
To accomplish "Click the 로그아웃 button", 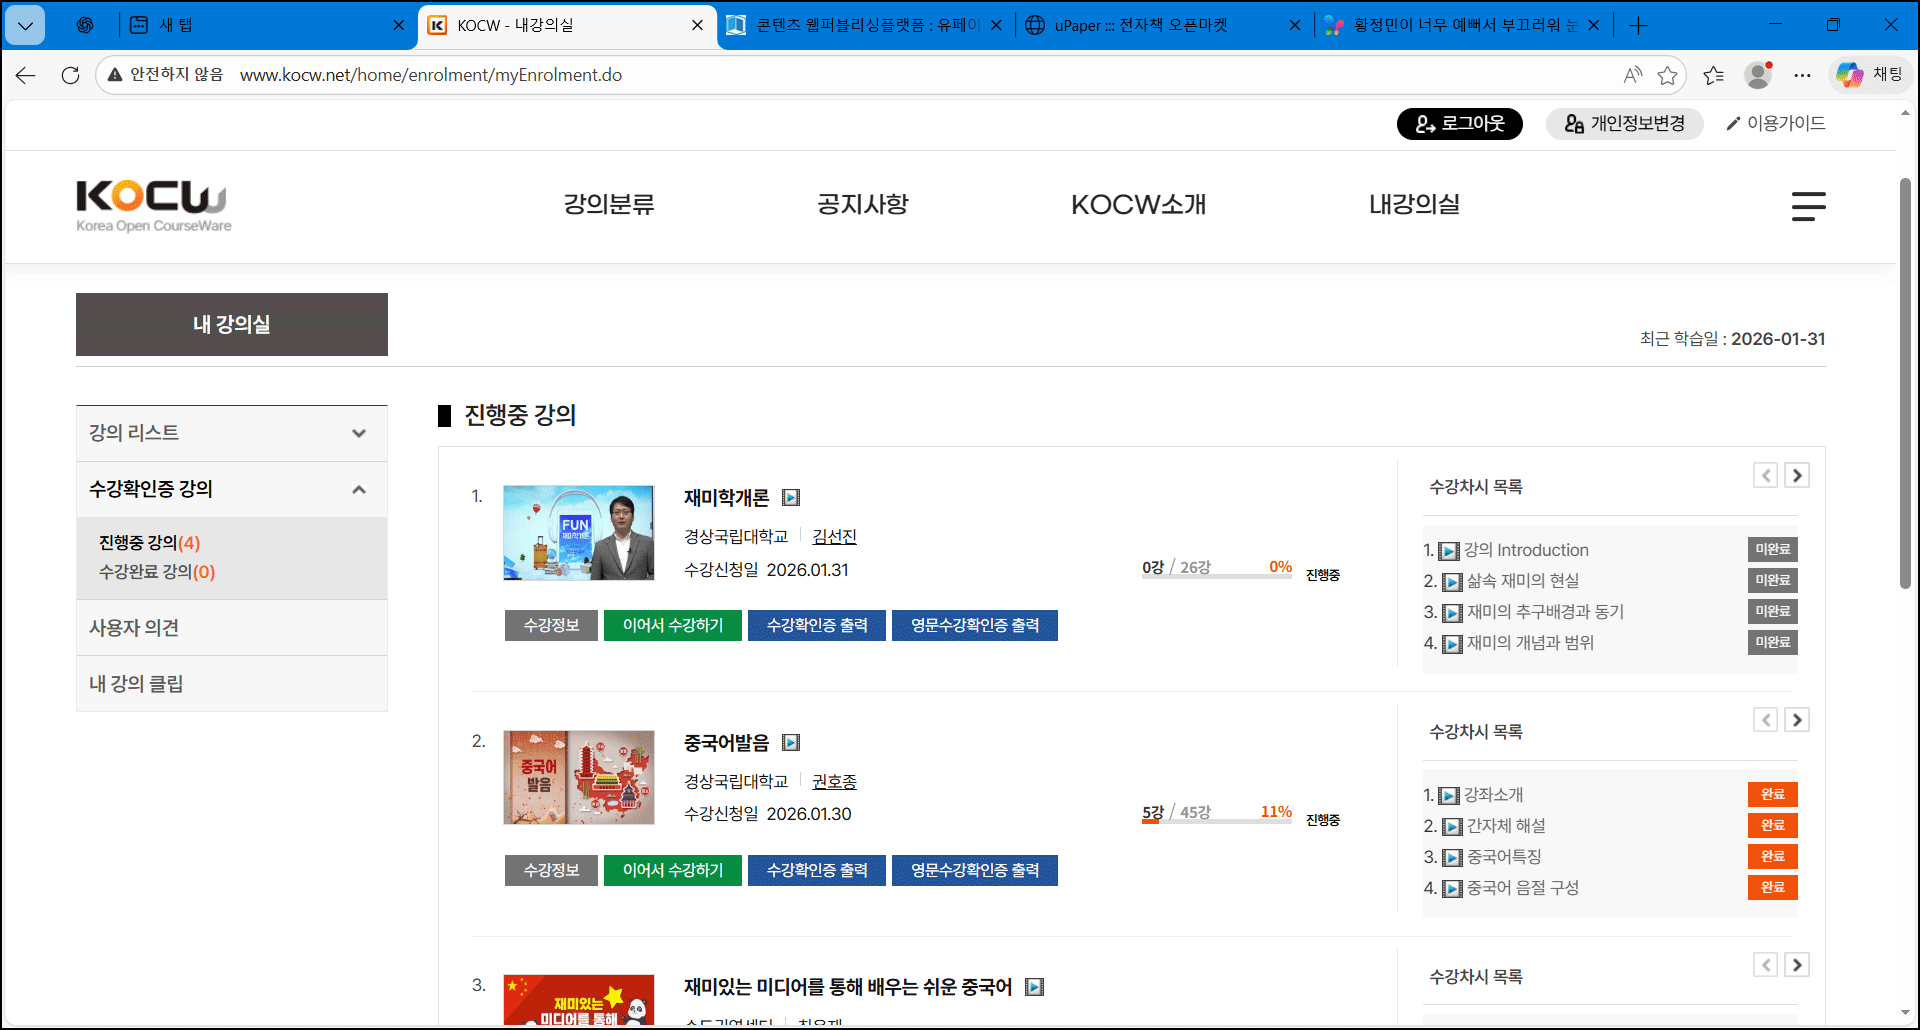I will 1460,124.
